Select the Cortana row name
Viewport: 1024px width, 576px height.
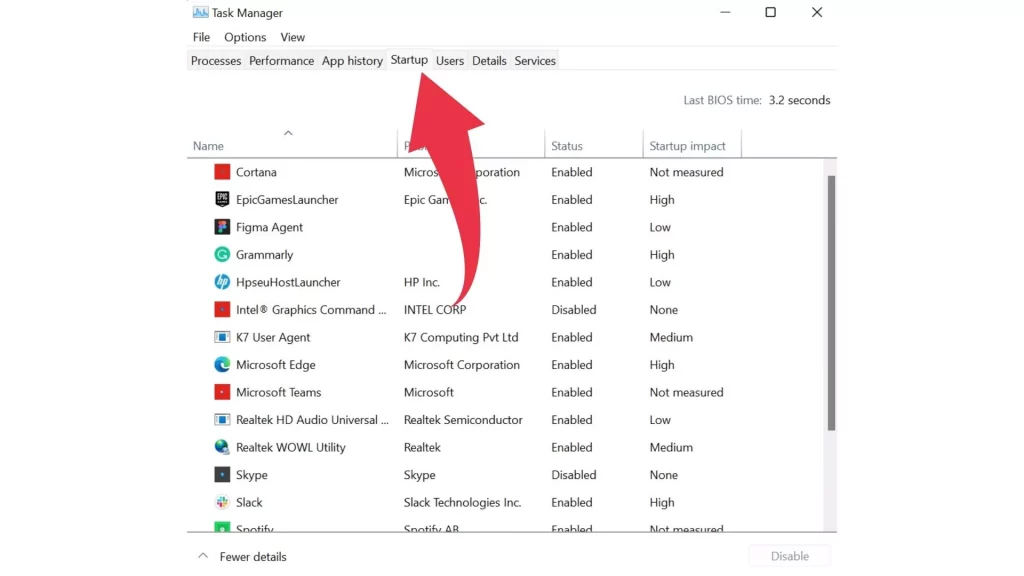pyautogui.click(x=256, y=172)
